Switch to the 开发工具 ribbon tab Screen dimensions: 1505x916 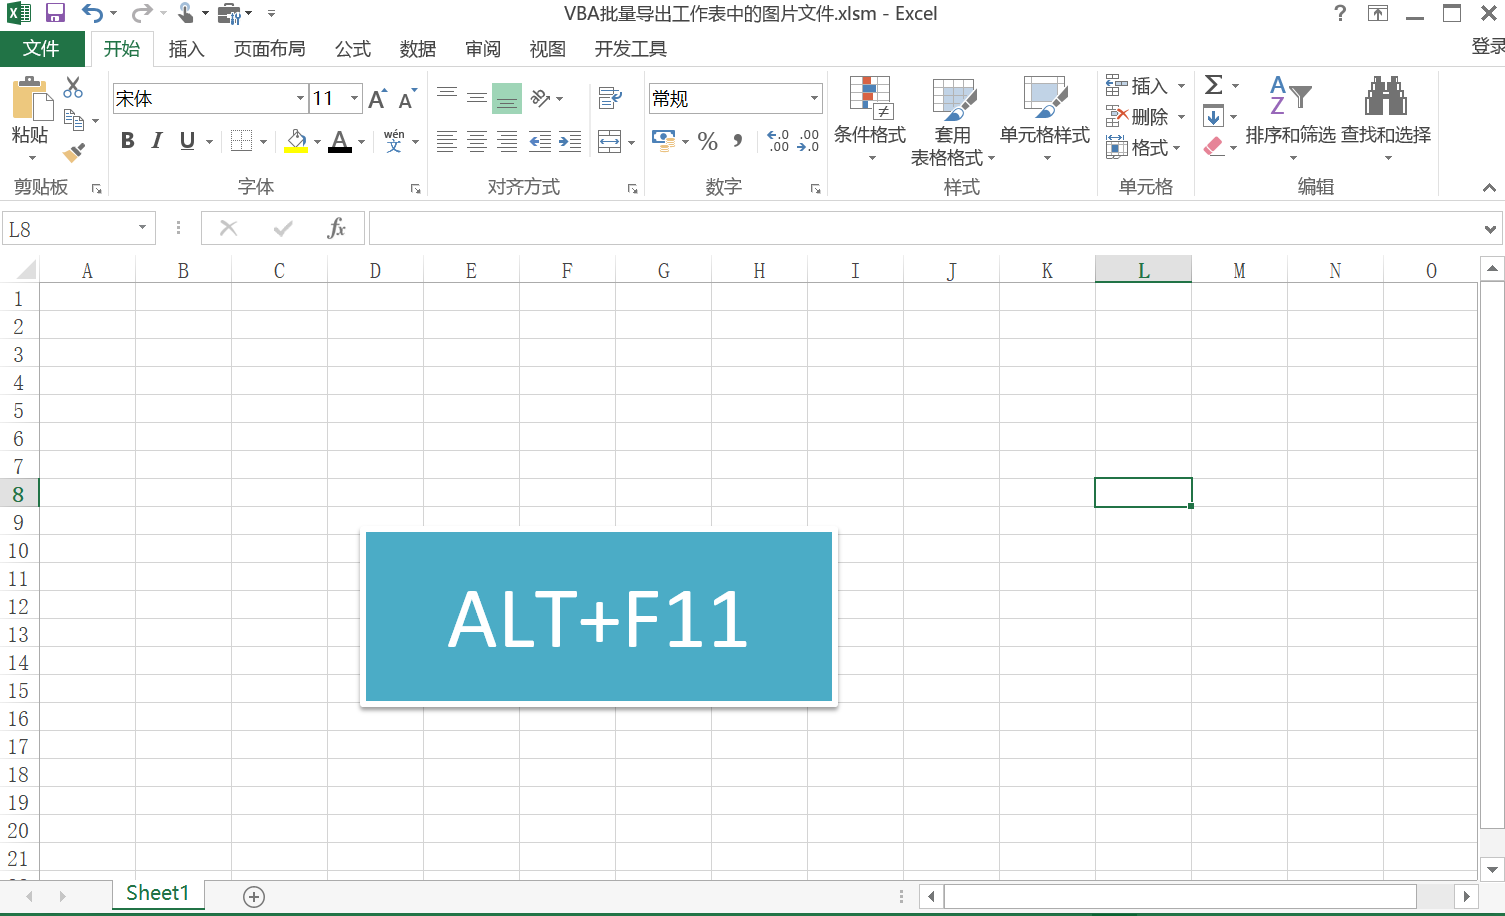coord(631,49)
